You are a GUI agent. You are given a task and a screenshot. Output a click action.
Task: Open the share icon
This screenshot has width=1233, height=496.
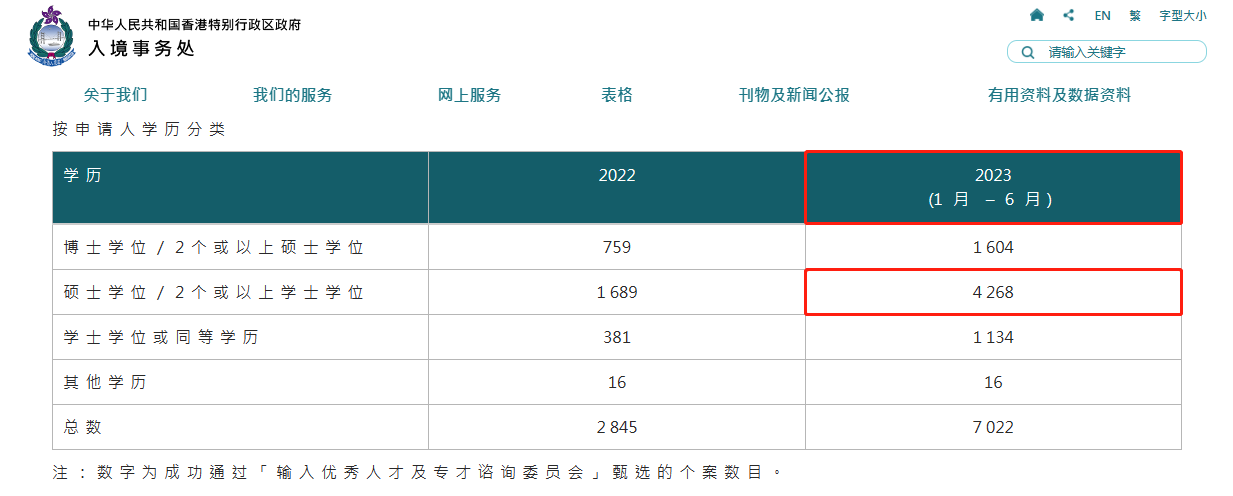coord(1069,15)
